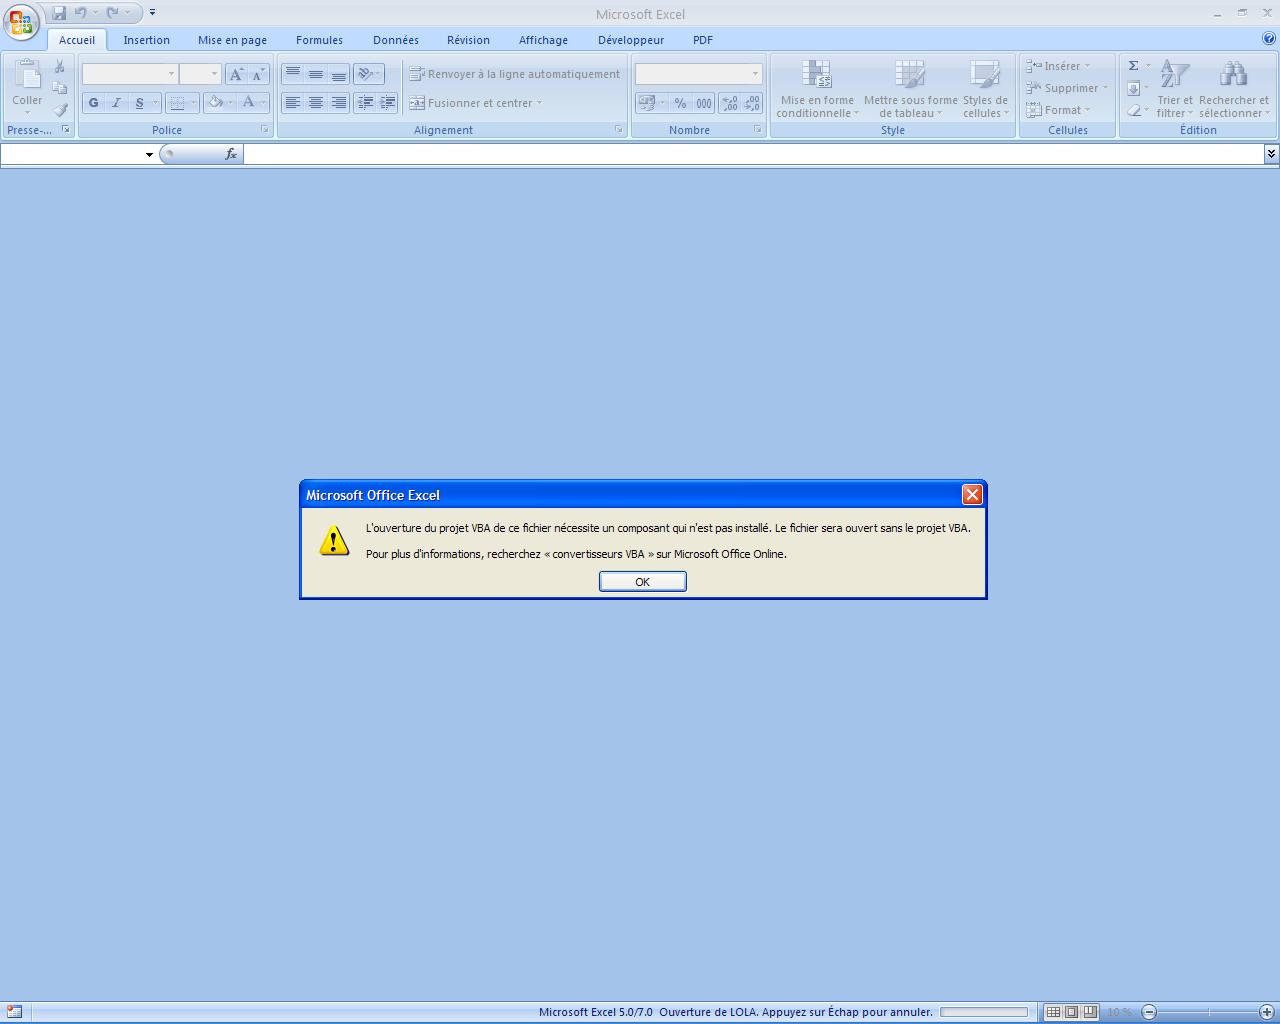Open Police dialog launcher
1280x1024 pixels.
click(265, 130)
